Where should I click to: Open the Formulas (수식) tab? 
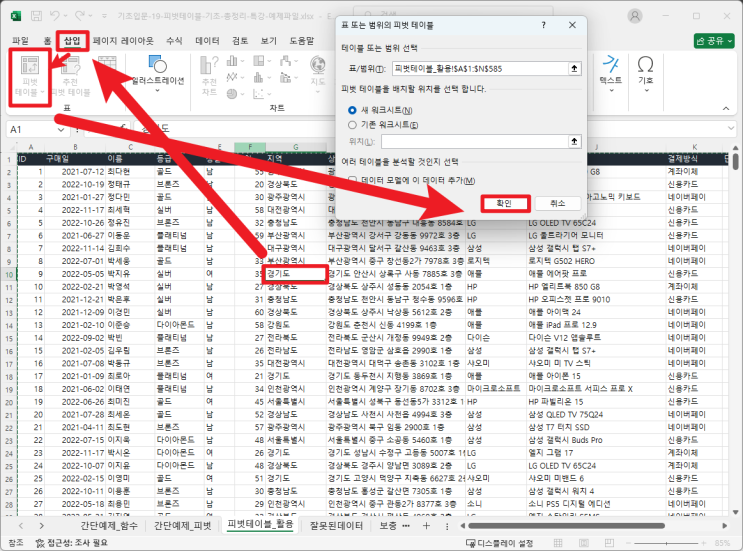(x=174, y=41)
